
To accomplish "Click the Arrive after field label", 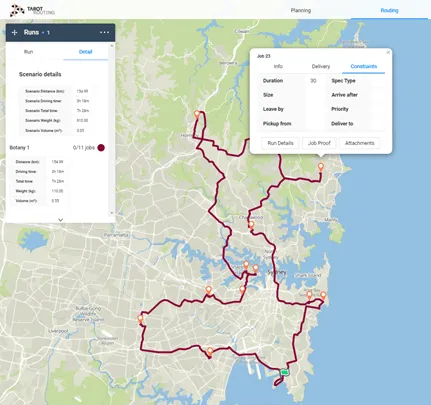I will pos(344,95).
